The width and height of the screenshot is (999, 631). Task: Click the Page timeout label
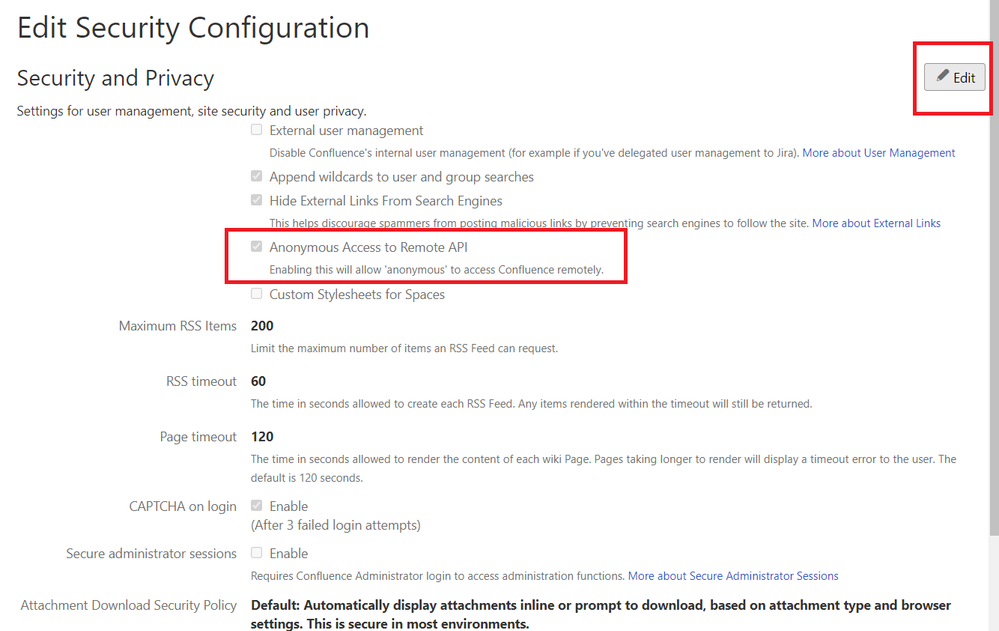click(x=198, y=437)
